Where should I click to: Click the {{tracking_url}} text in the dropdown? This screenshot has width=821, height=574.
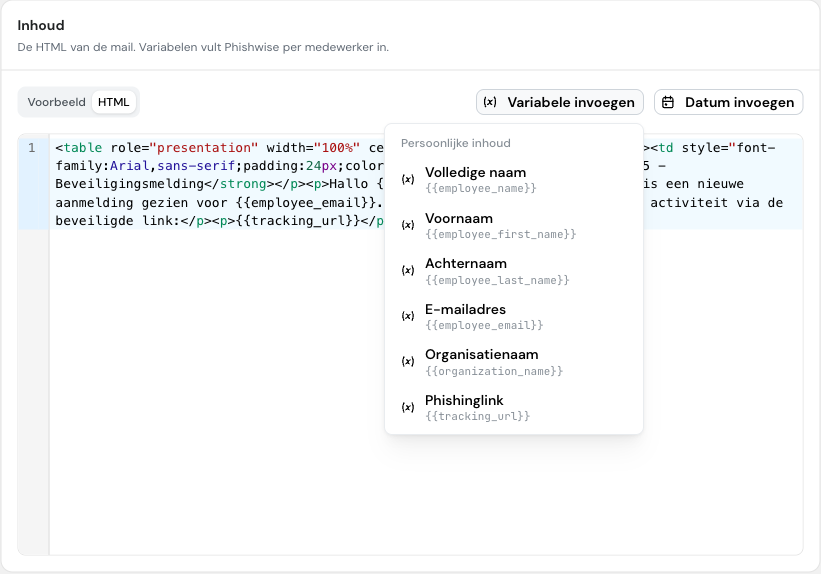click(x=478, y=416)
